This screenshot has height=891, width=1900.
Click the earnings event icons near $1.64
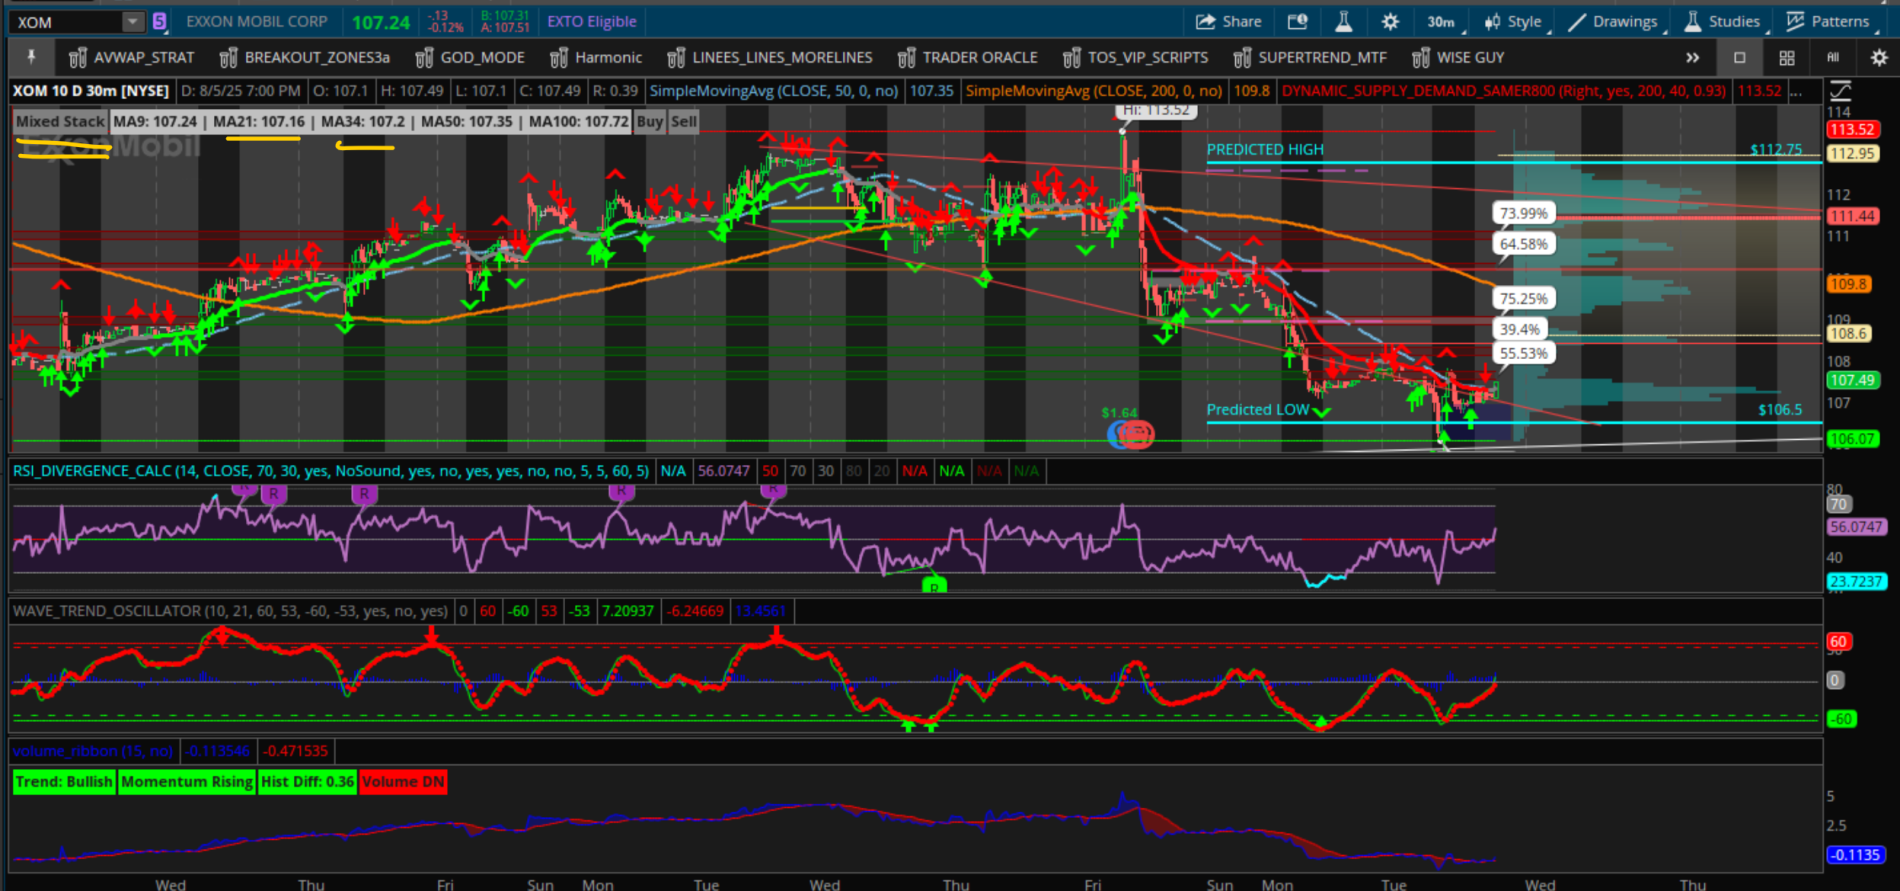(1131, 434)
